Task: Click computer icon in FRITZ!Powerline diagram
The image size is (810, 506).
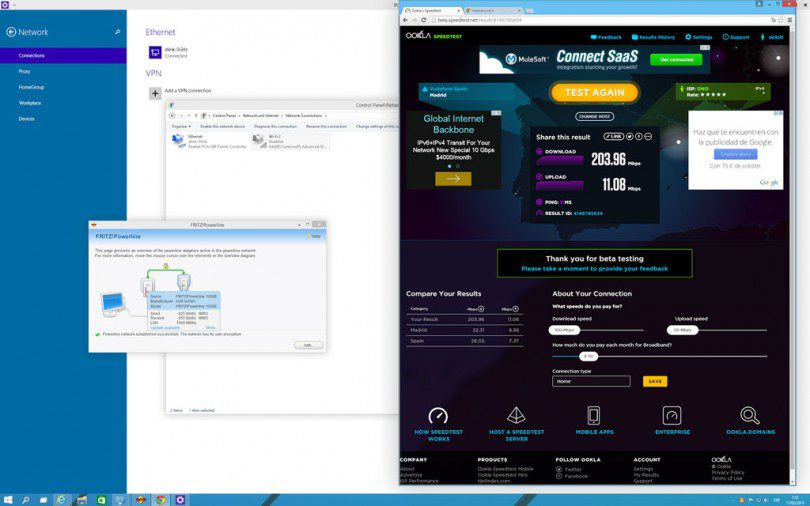Action: tap(113, 304)
